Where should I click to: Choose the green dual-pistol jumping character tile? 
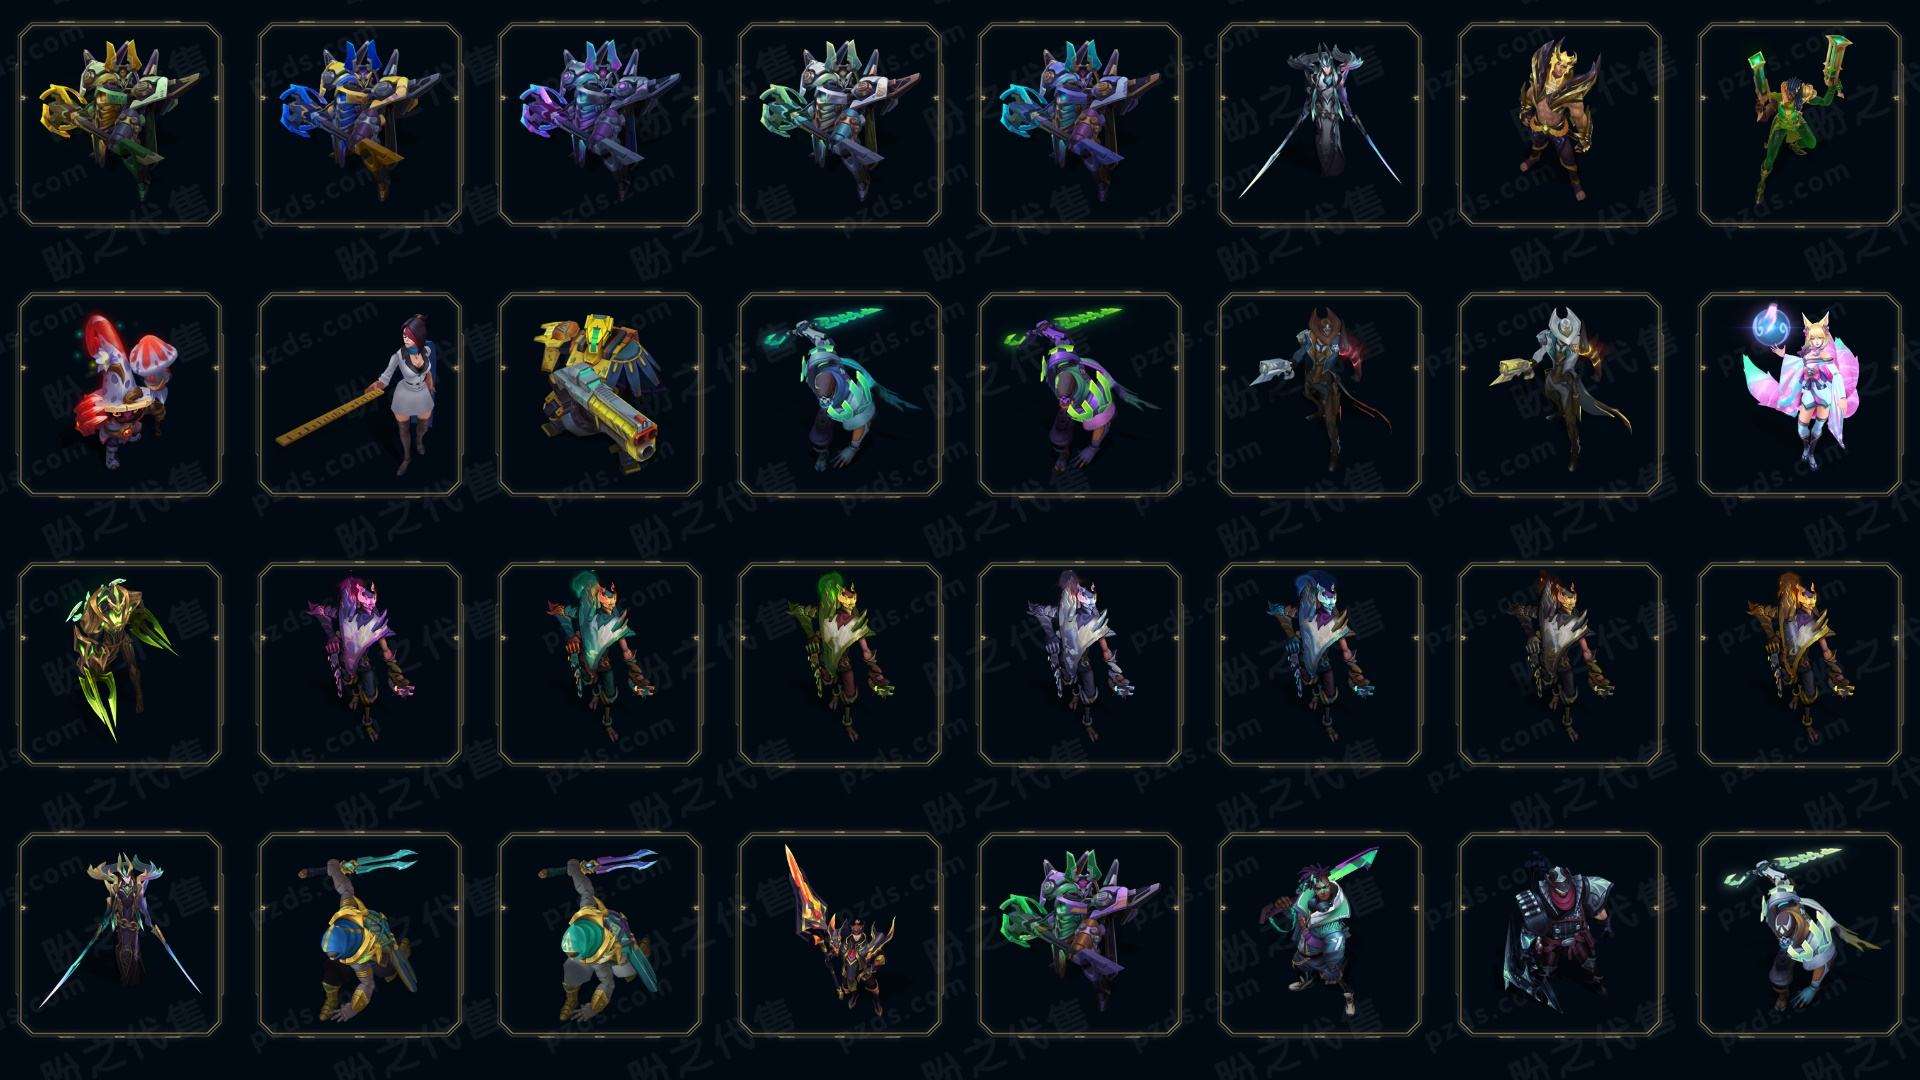[x=1799, y=125]
